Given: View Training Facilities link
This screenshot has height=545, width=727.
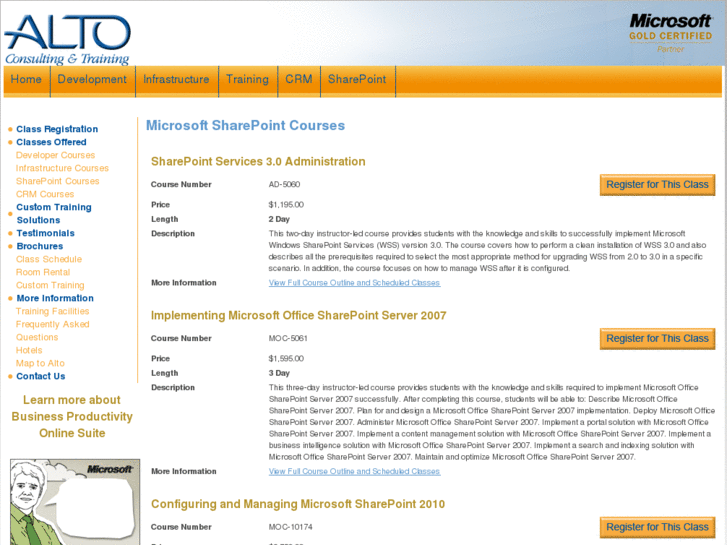Looking at the screenshot, I should 52,311.
